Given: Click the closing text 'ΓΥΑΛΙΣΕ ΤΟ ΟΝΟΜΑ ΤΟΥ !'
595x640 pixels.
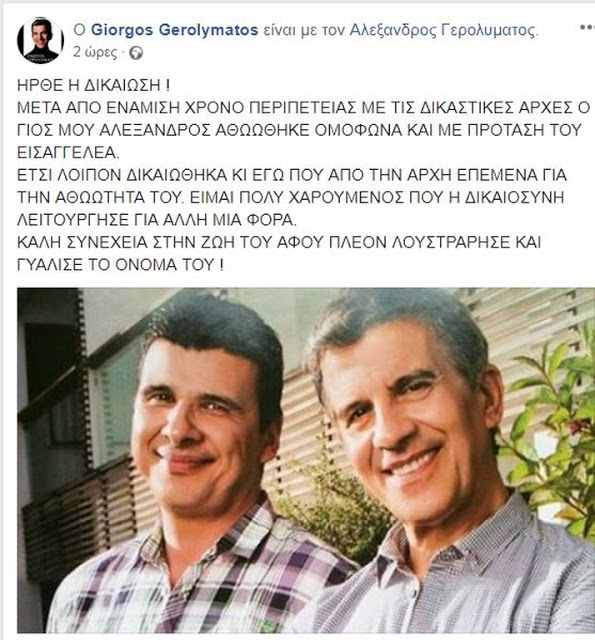Looking at the screenshot, I should click(x=120, y=265).
